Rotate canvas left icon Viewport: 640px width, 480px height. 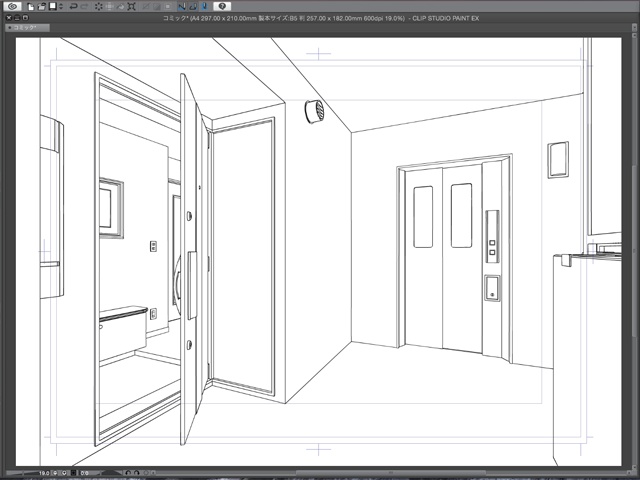pyautogui.click(x=128, y=473)
